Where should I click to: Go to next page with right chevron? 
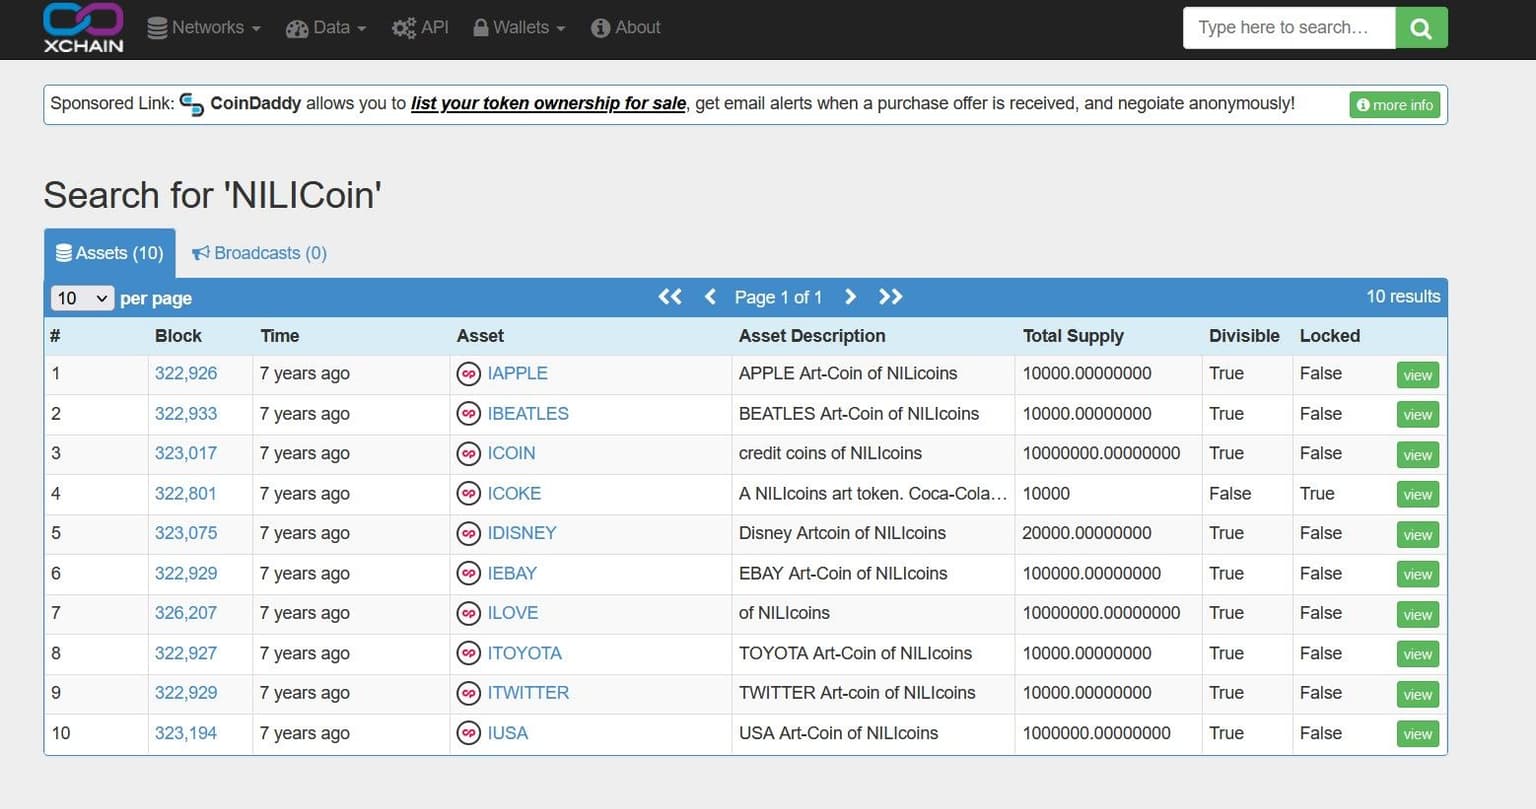pos(850,297)
